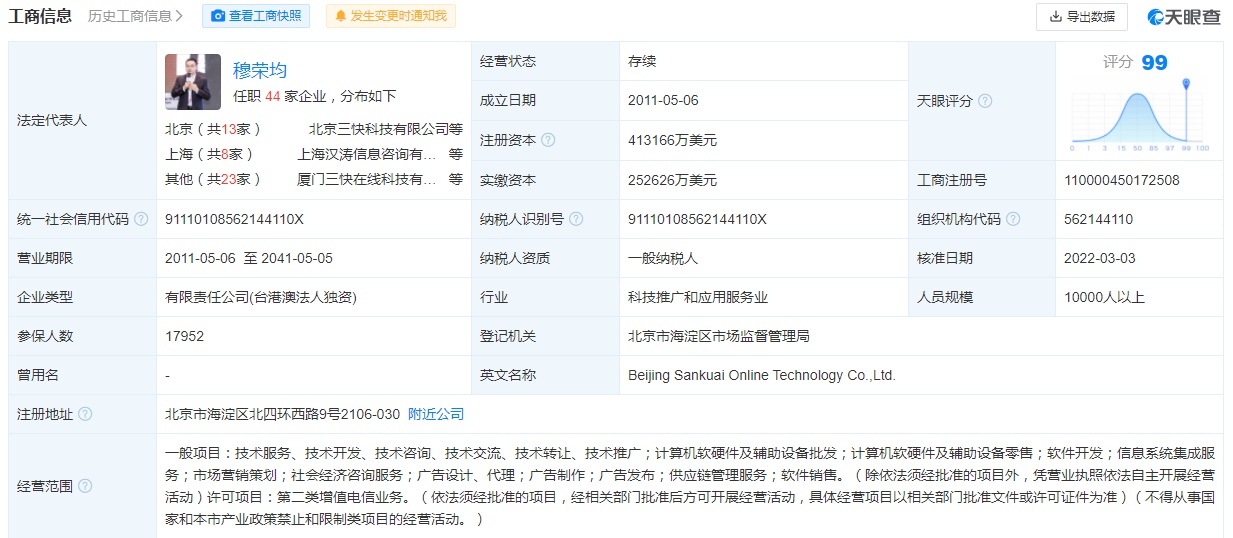Select the 存续 business status value
This screenshot has height=538, width=1233.
click(x=642, y=61)
